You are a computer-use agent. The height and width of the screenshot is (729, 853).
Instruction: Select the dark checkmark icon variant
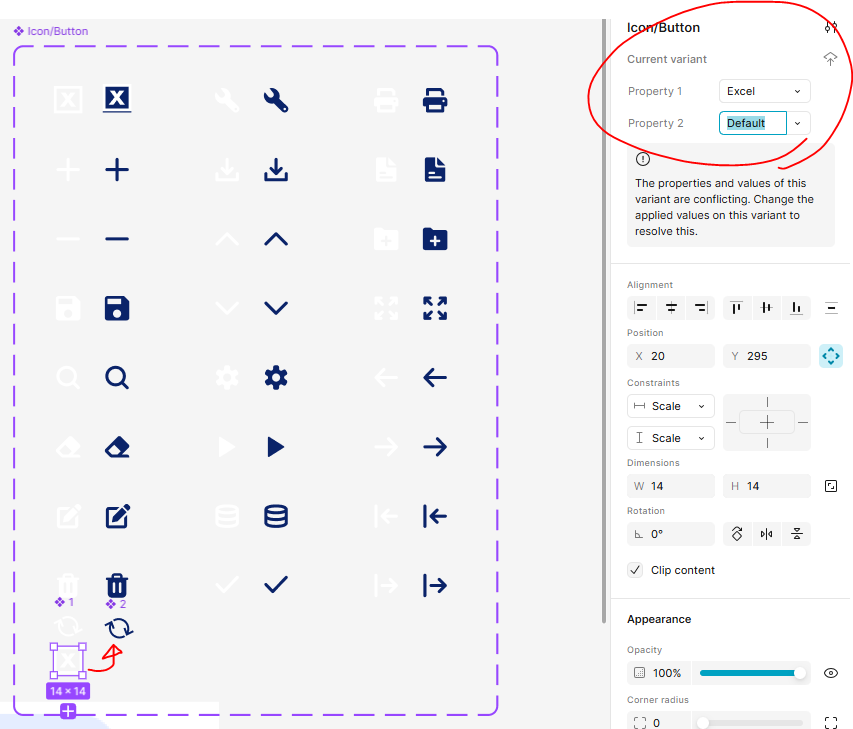pos(276,585)
